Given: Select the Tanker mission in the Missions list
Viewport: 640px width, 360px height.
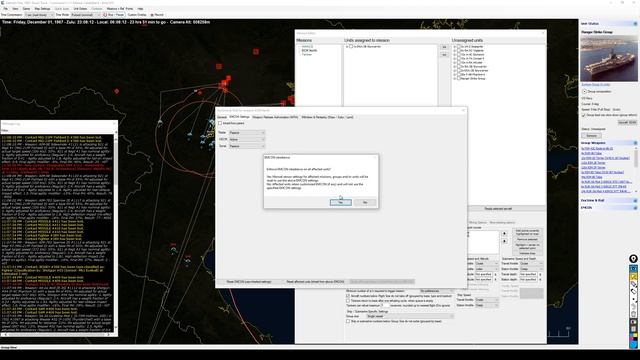Looking at the screenshot, I should pyautogui.click(x=307, y=54).
